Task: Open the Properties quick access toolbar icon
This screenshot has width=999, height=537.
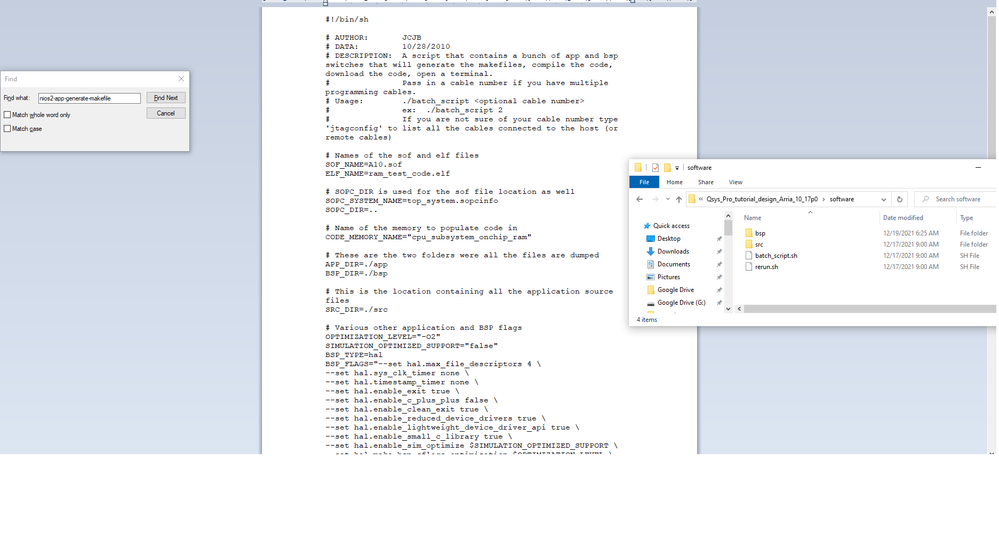Action: tap(655, 168)
